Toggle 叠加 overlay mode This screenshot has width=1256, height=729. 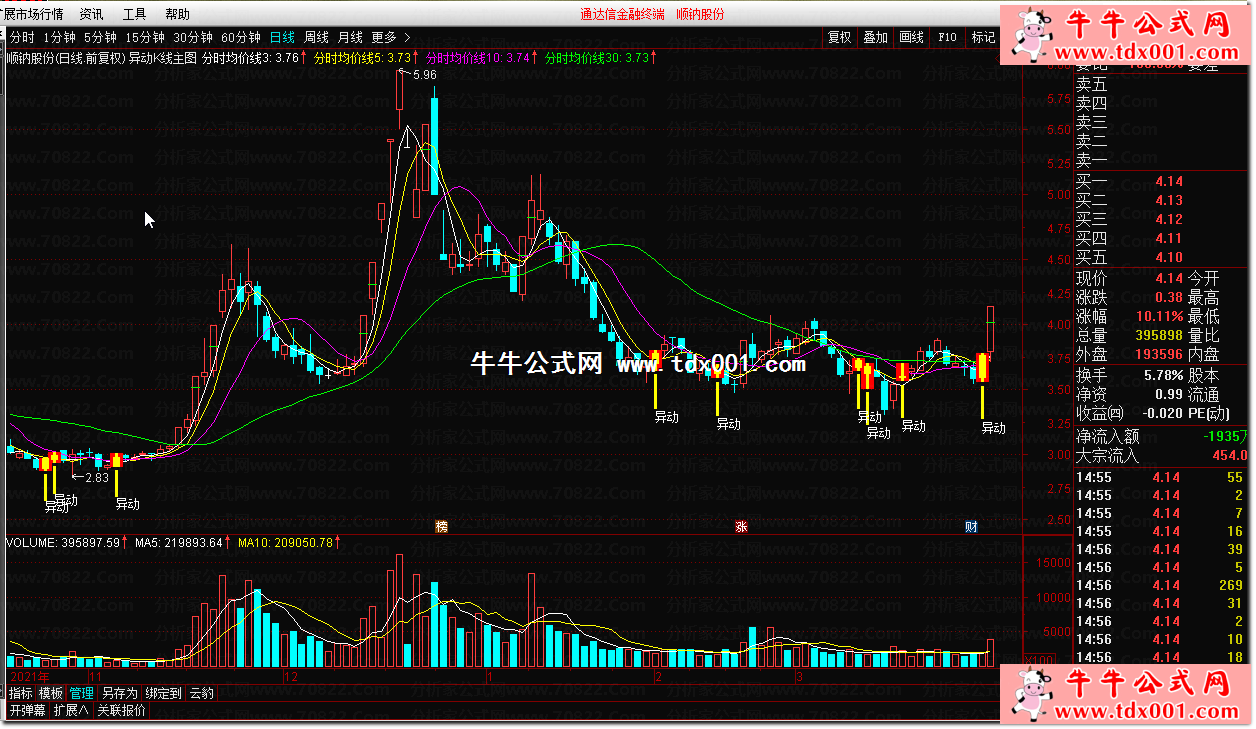pyautogui.click(x=875, y=37)
